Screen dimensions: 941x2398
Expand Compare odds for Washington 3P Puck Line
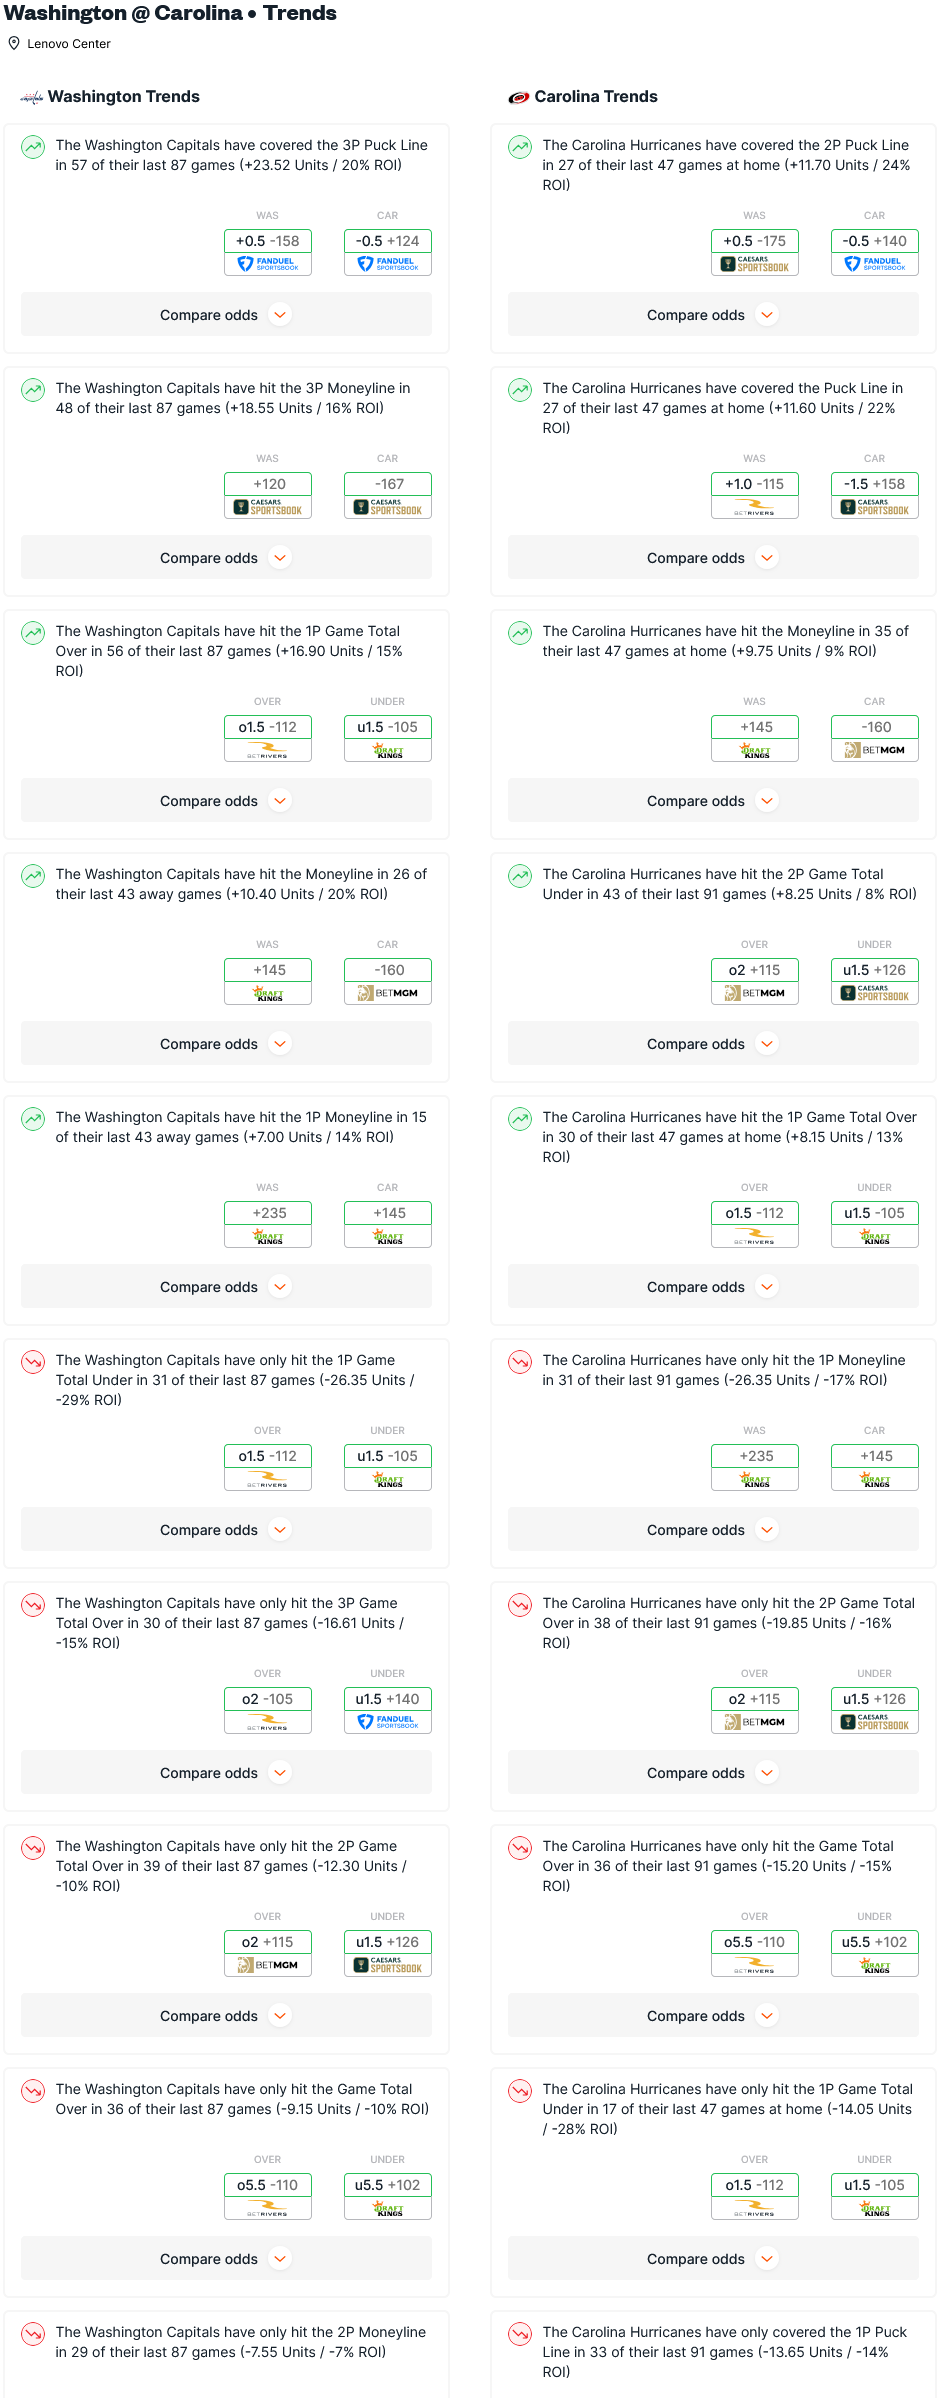(226, 315)
